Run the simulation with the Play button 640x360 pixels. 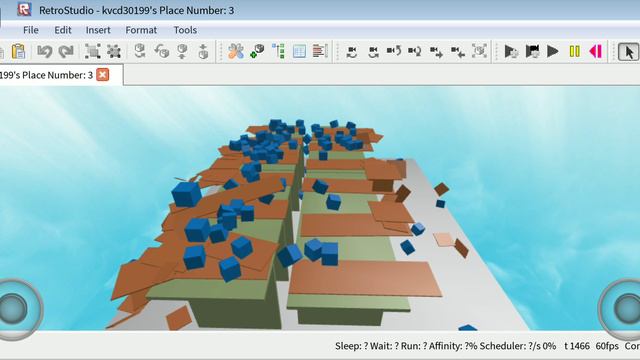(x=553, y=51)
